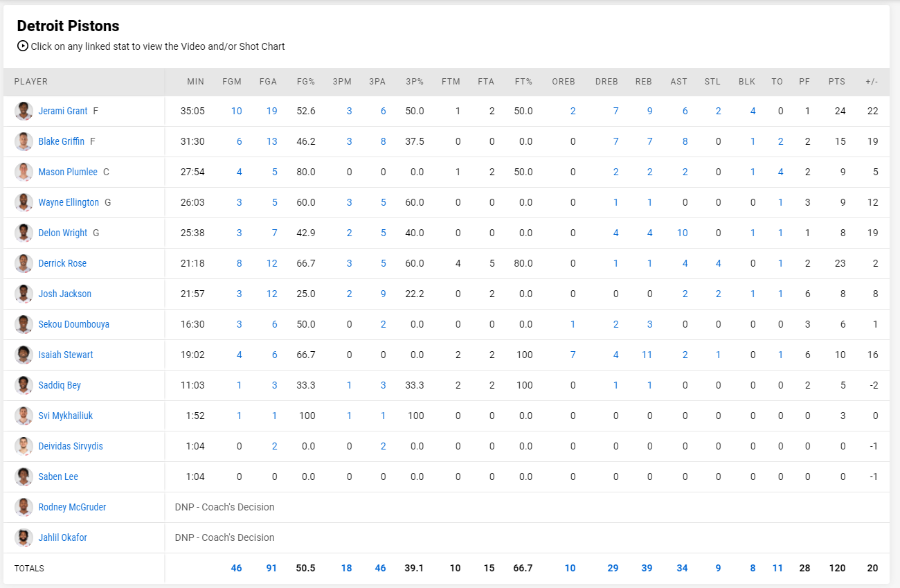This screenshot has height=588, width=900.
Task: Click the MIN column header
Action: click(x=196, y=82)
